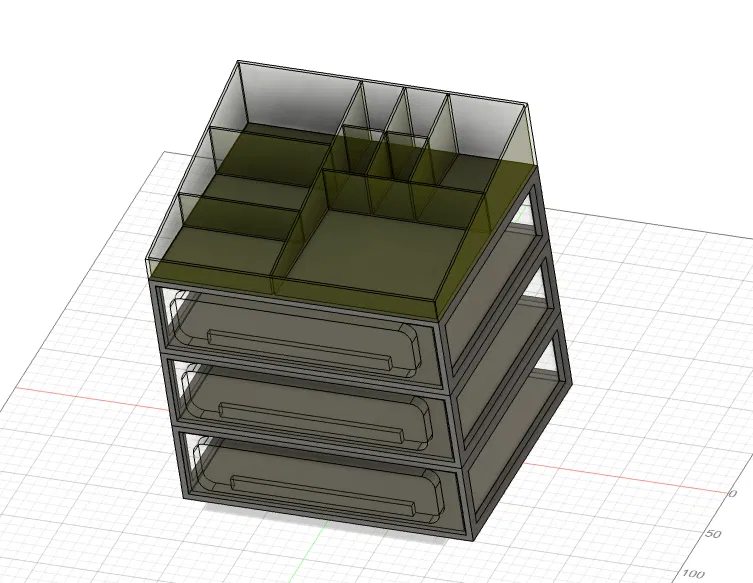Select the bottom drawer's handle bar
The image size is (753, 583).
[x=324, y=497]
